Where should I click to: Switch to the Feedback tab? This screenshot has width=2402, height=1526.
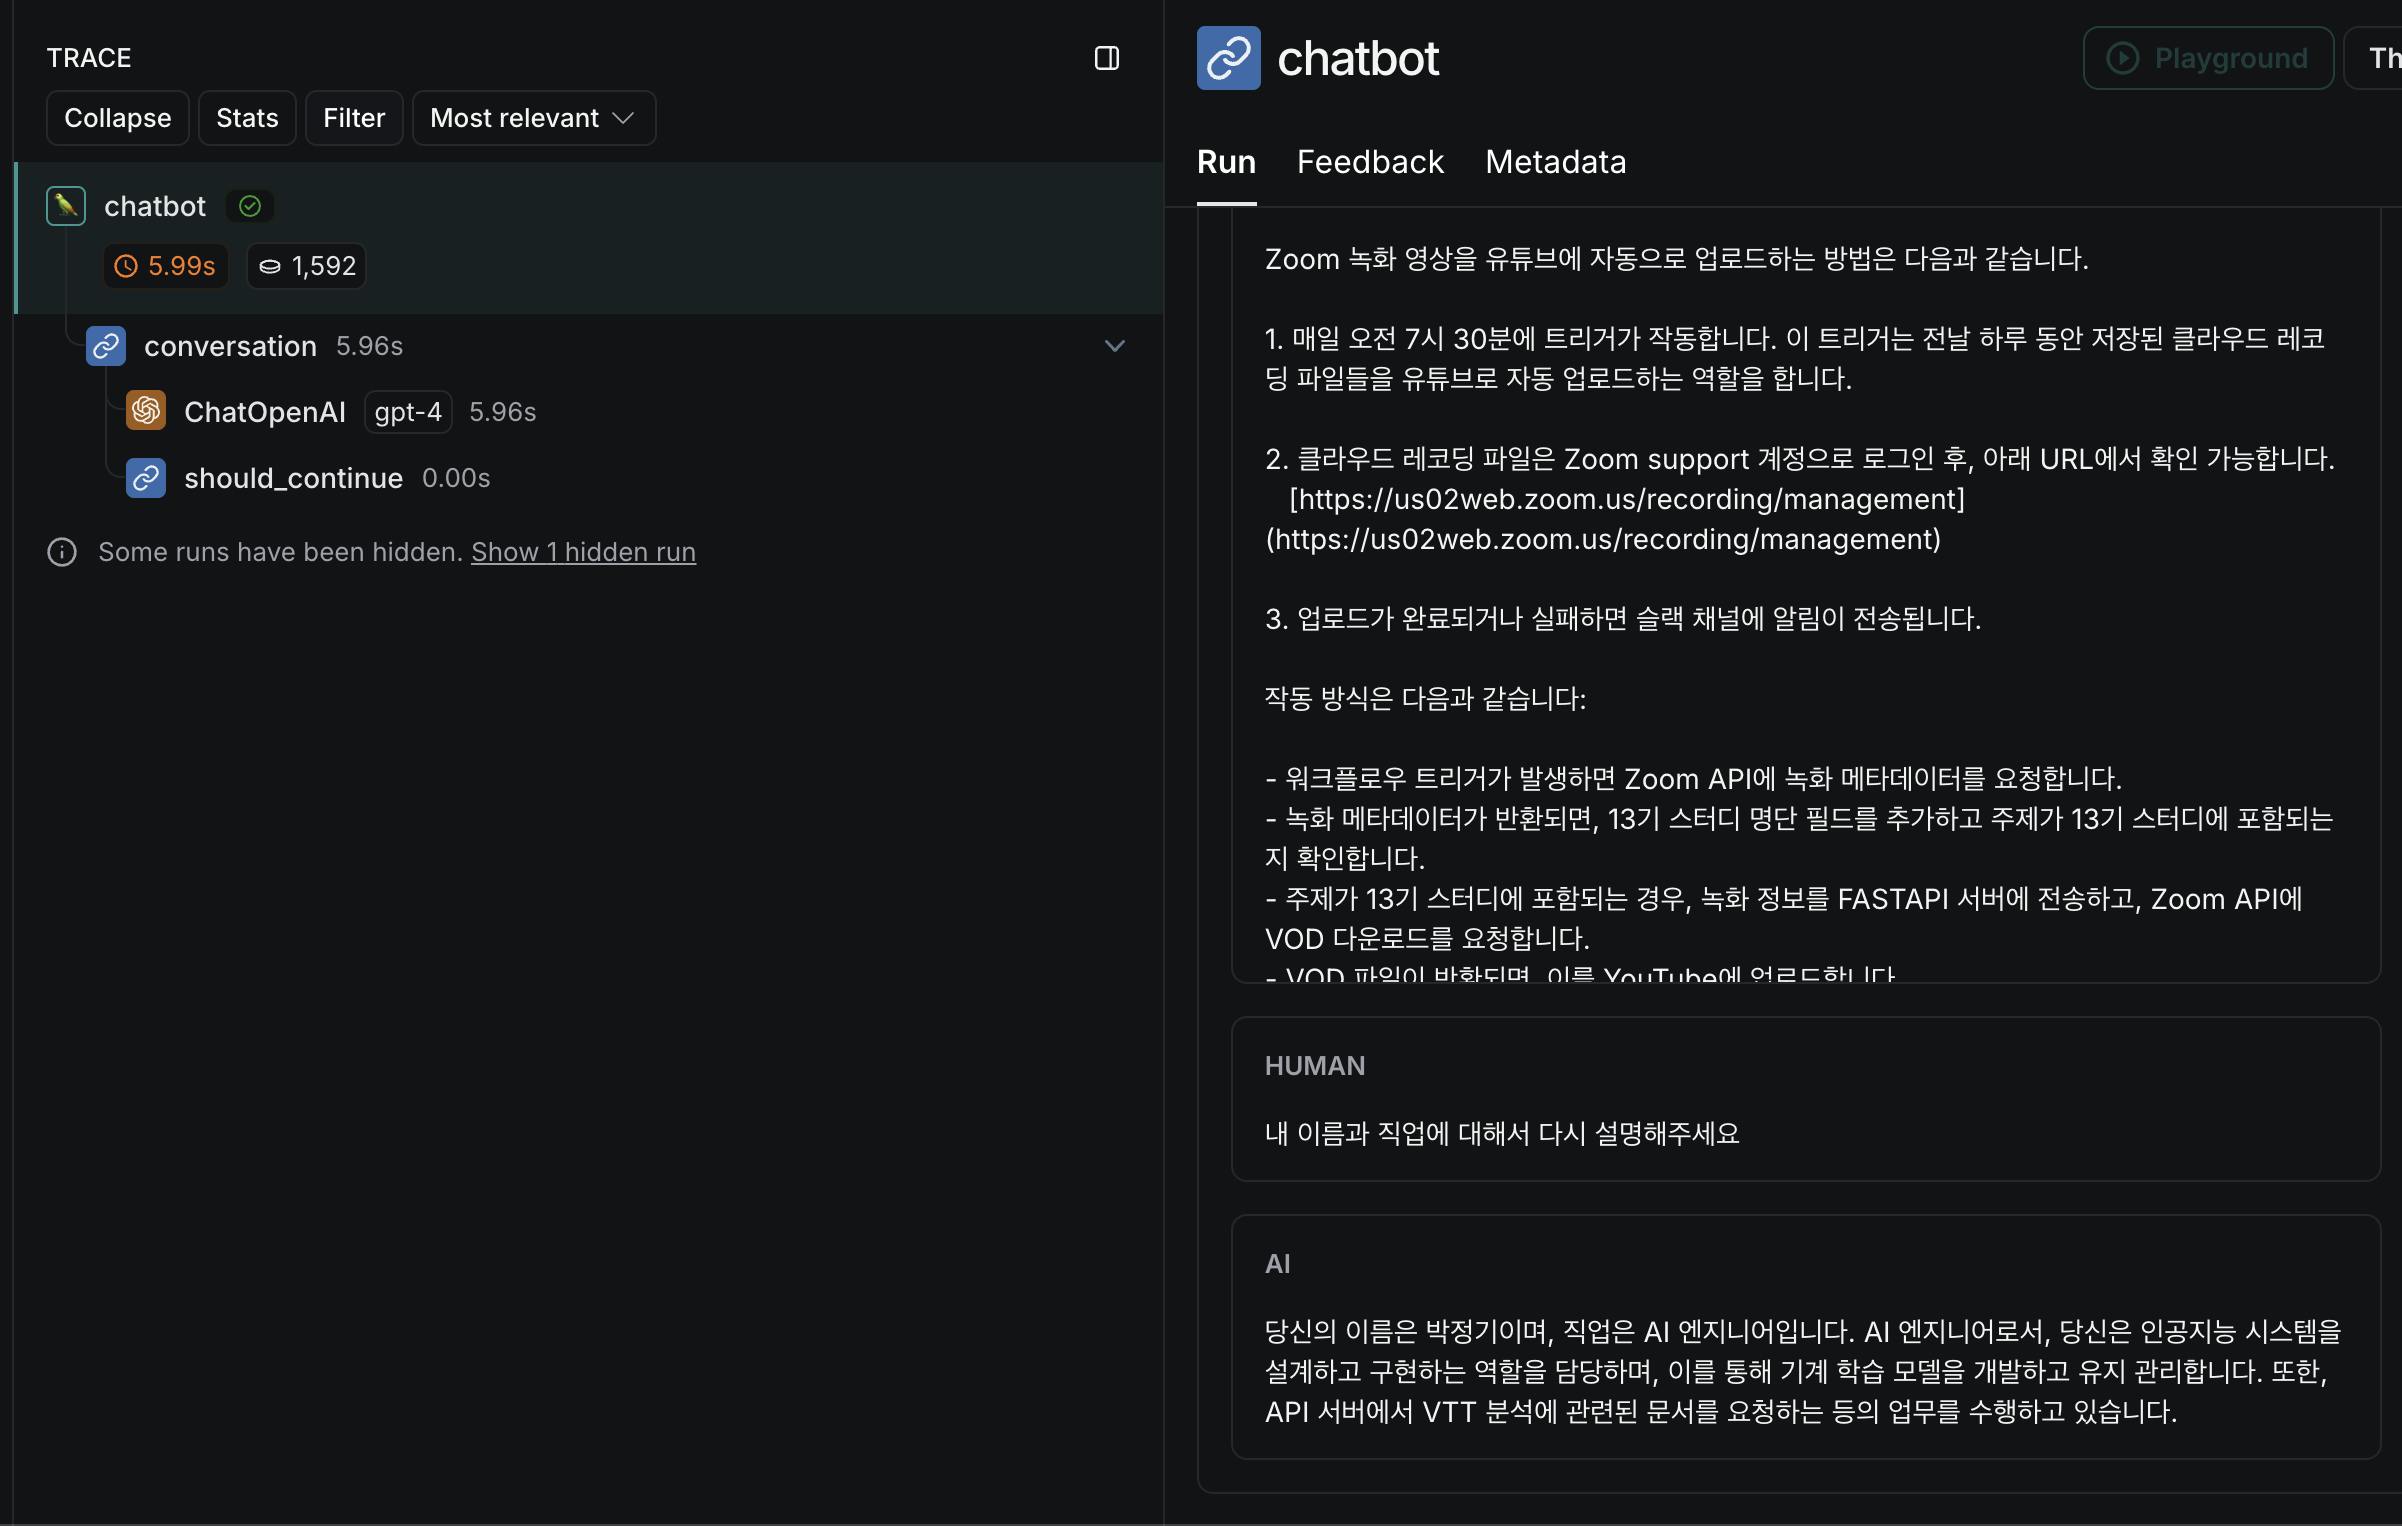[1370, 162]
